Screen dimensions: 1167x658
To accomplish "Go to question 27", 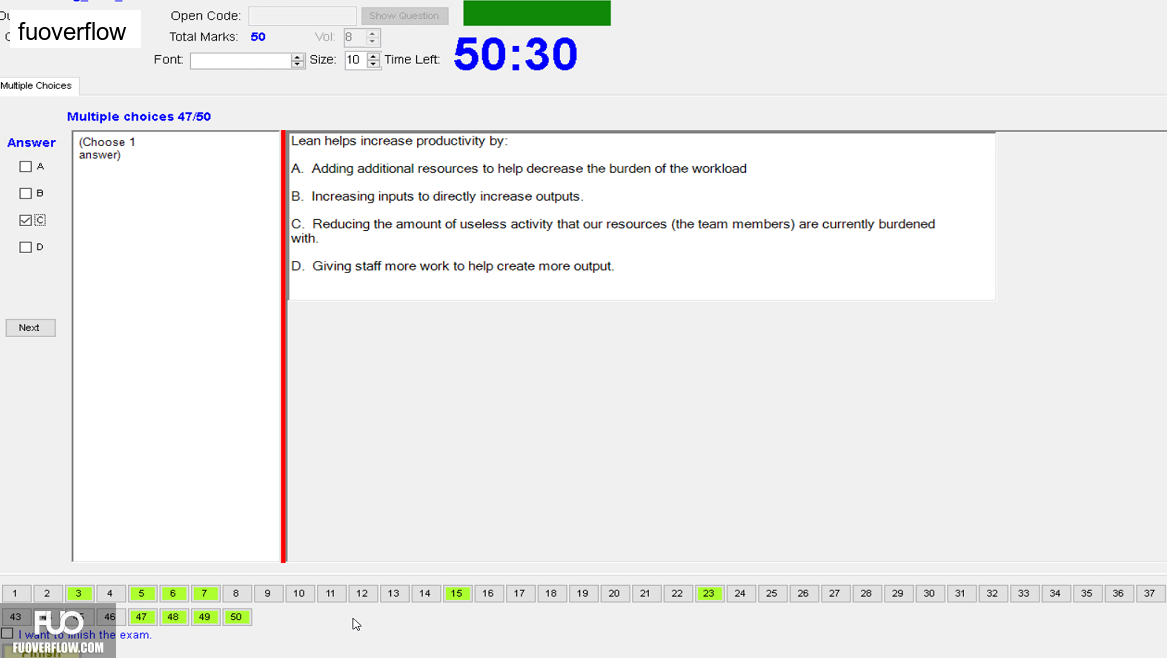I will point(835,593).
